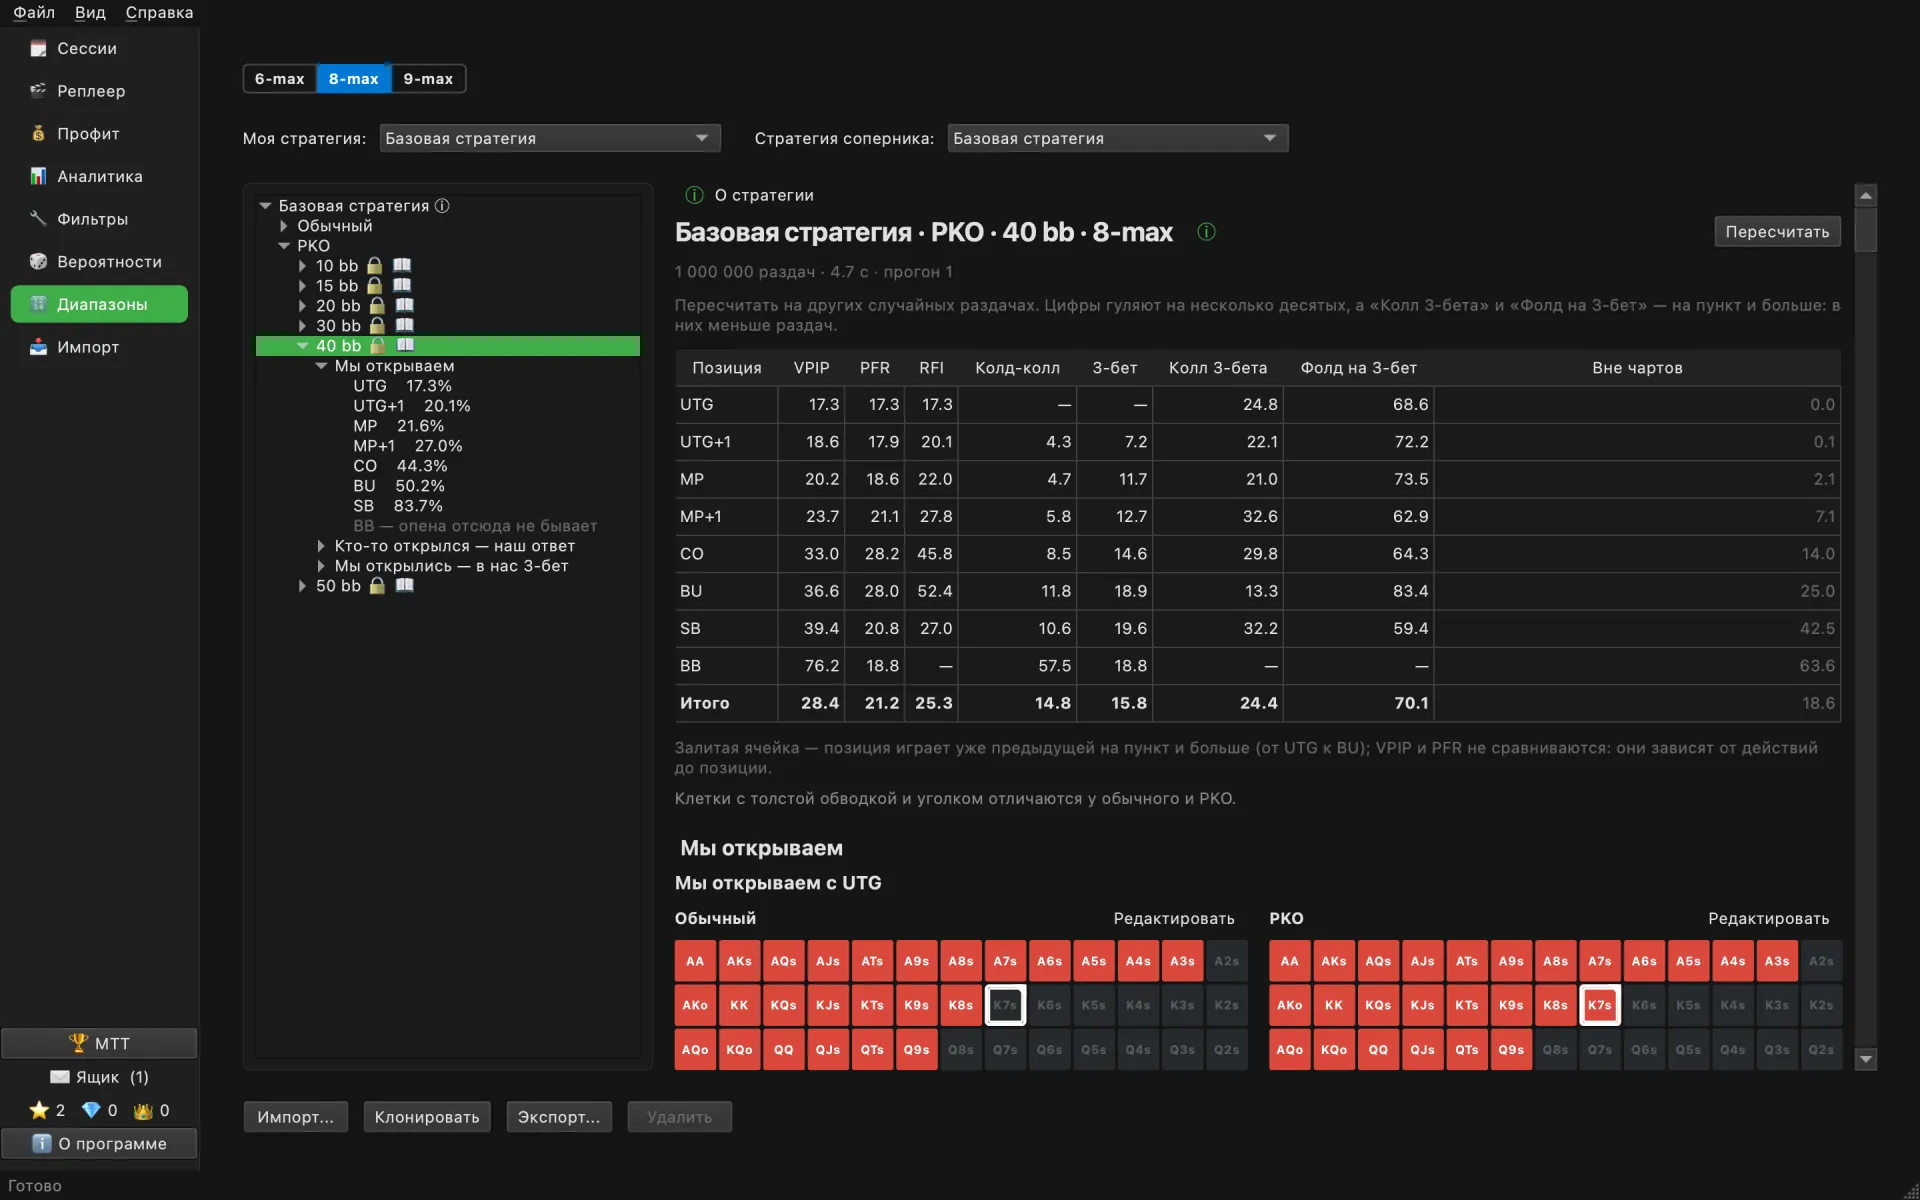The width and height of the screenshot is (1920, 1200).
Task: Collapse the PKO tree node
Action: coord(284,246)
